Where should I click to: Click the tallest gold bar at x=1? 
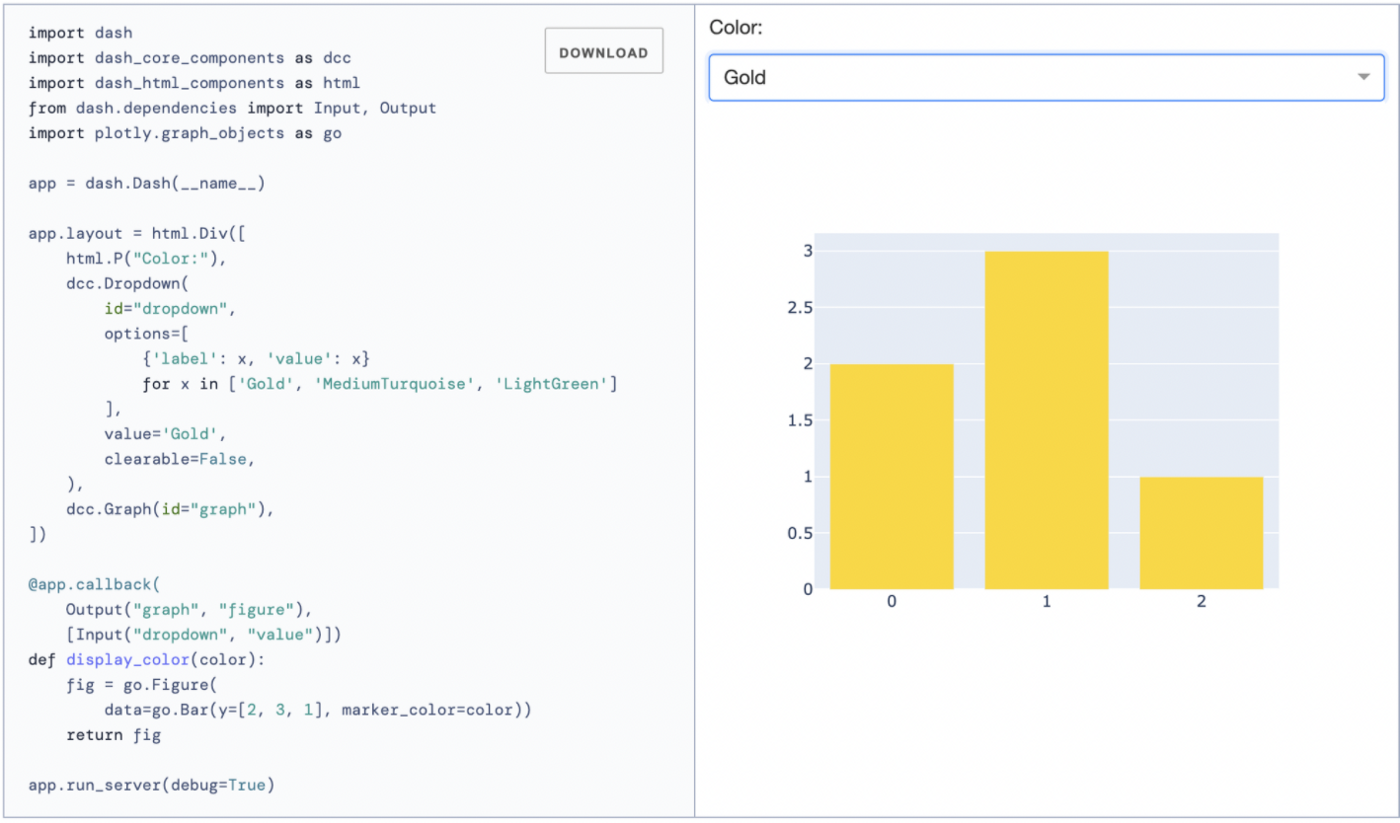coord(1046,420)
